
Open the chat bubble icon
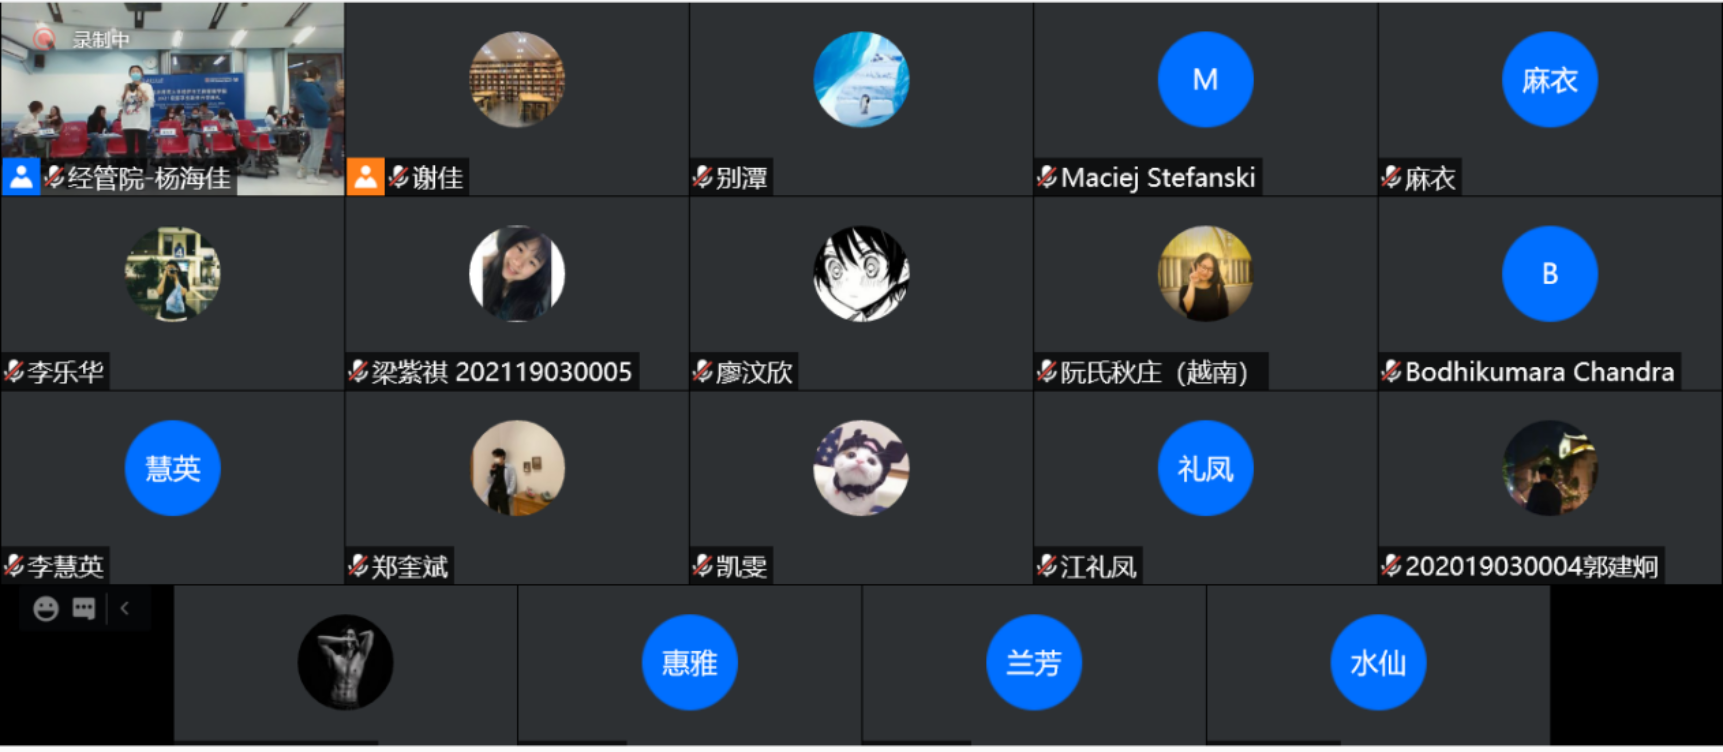[84, 608]
